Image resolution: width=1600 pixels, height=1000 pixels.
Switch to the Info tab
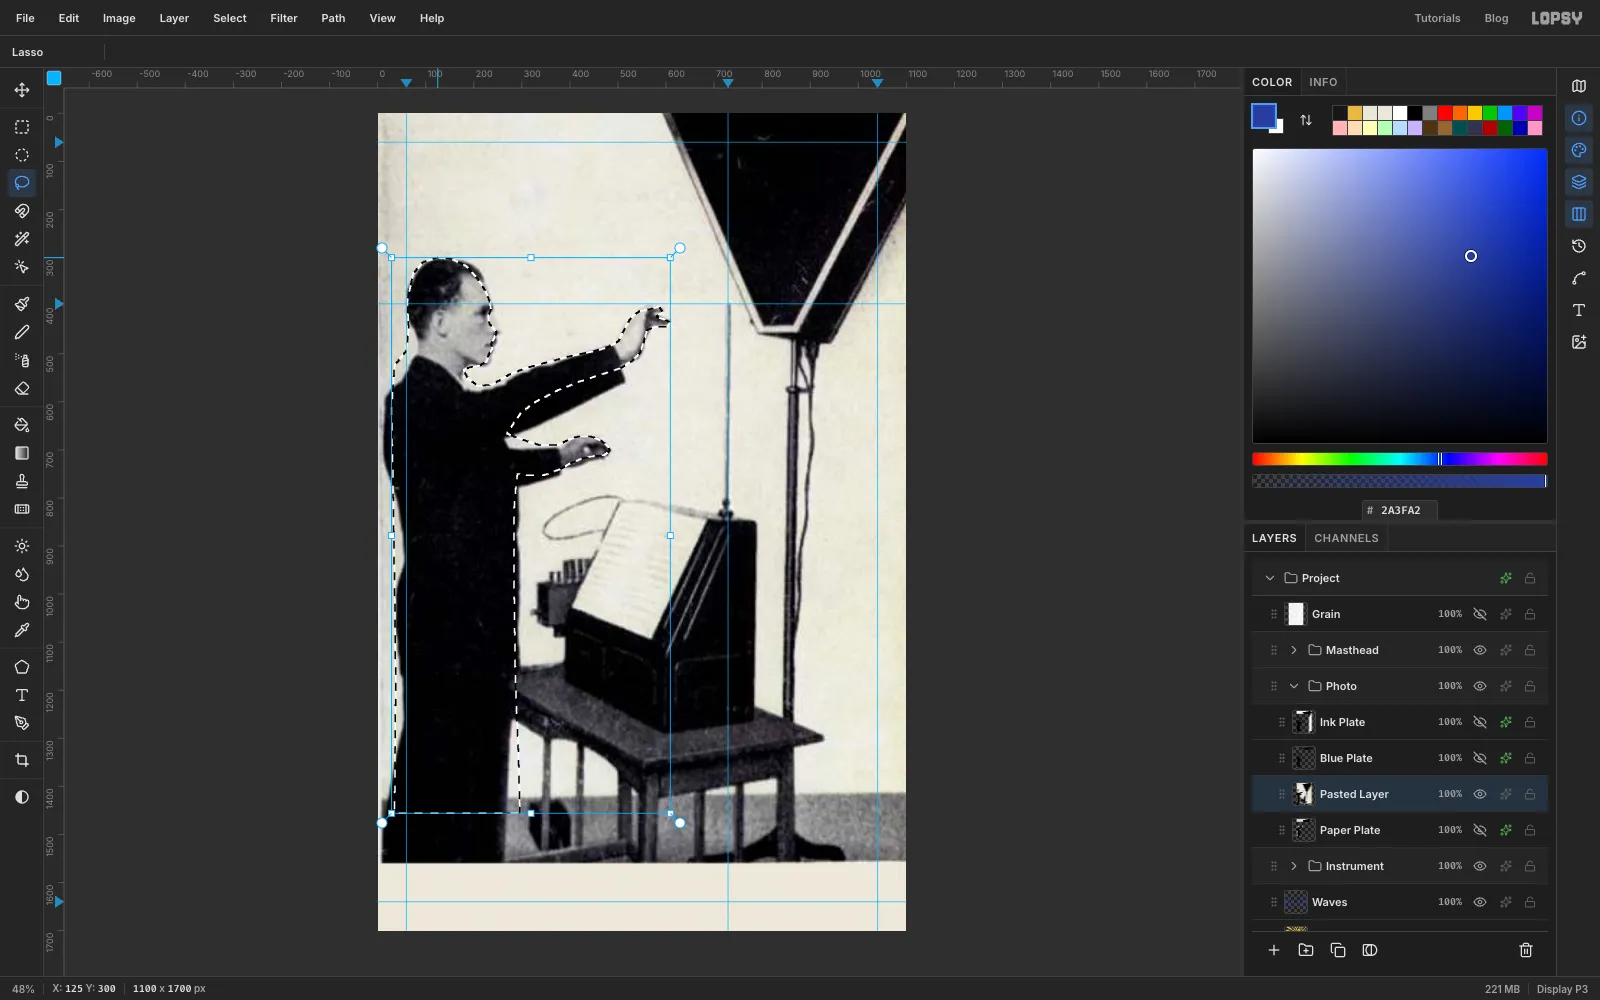tap(1323, 82)
